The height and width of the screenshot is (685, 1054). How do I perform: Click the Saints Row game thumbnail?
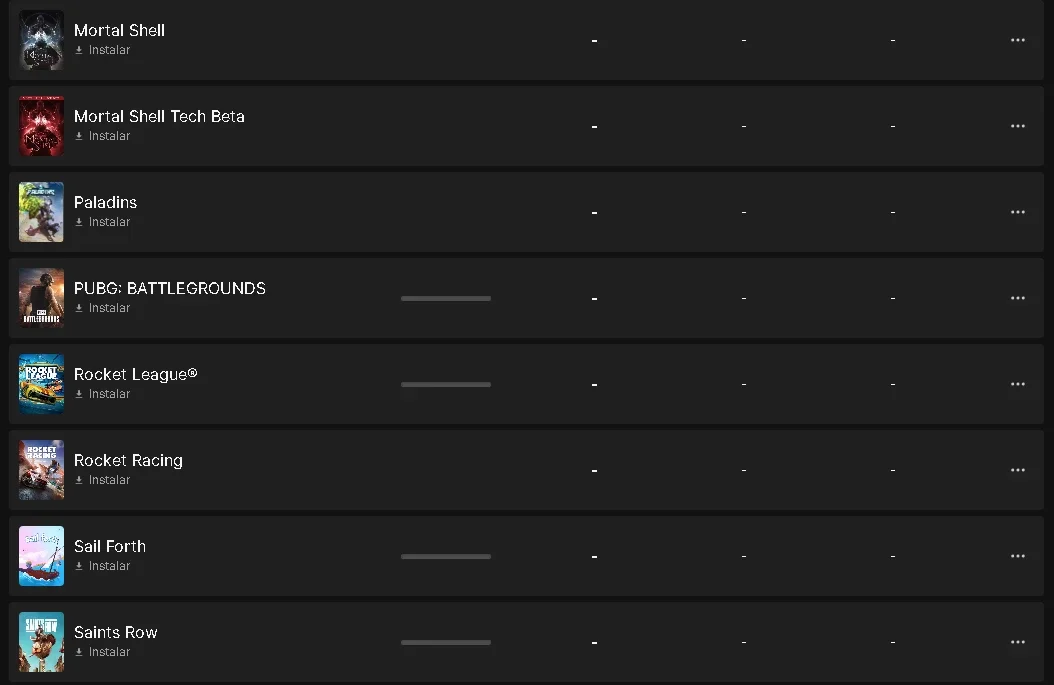point(42,642)
